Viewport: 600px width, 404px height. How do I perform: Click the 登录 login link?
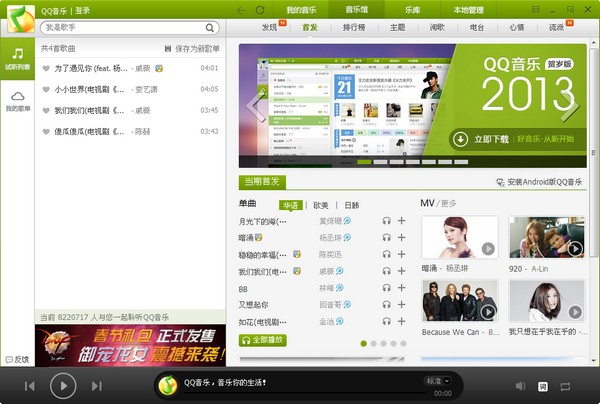pyautogui.click(x=82, y=10)
